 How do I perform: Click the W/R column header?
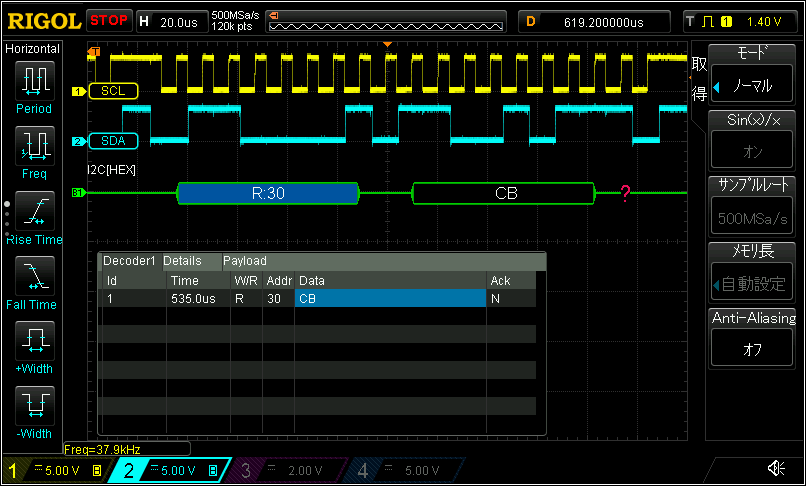[x=246, y=281]
